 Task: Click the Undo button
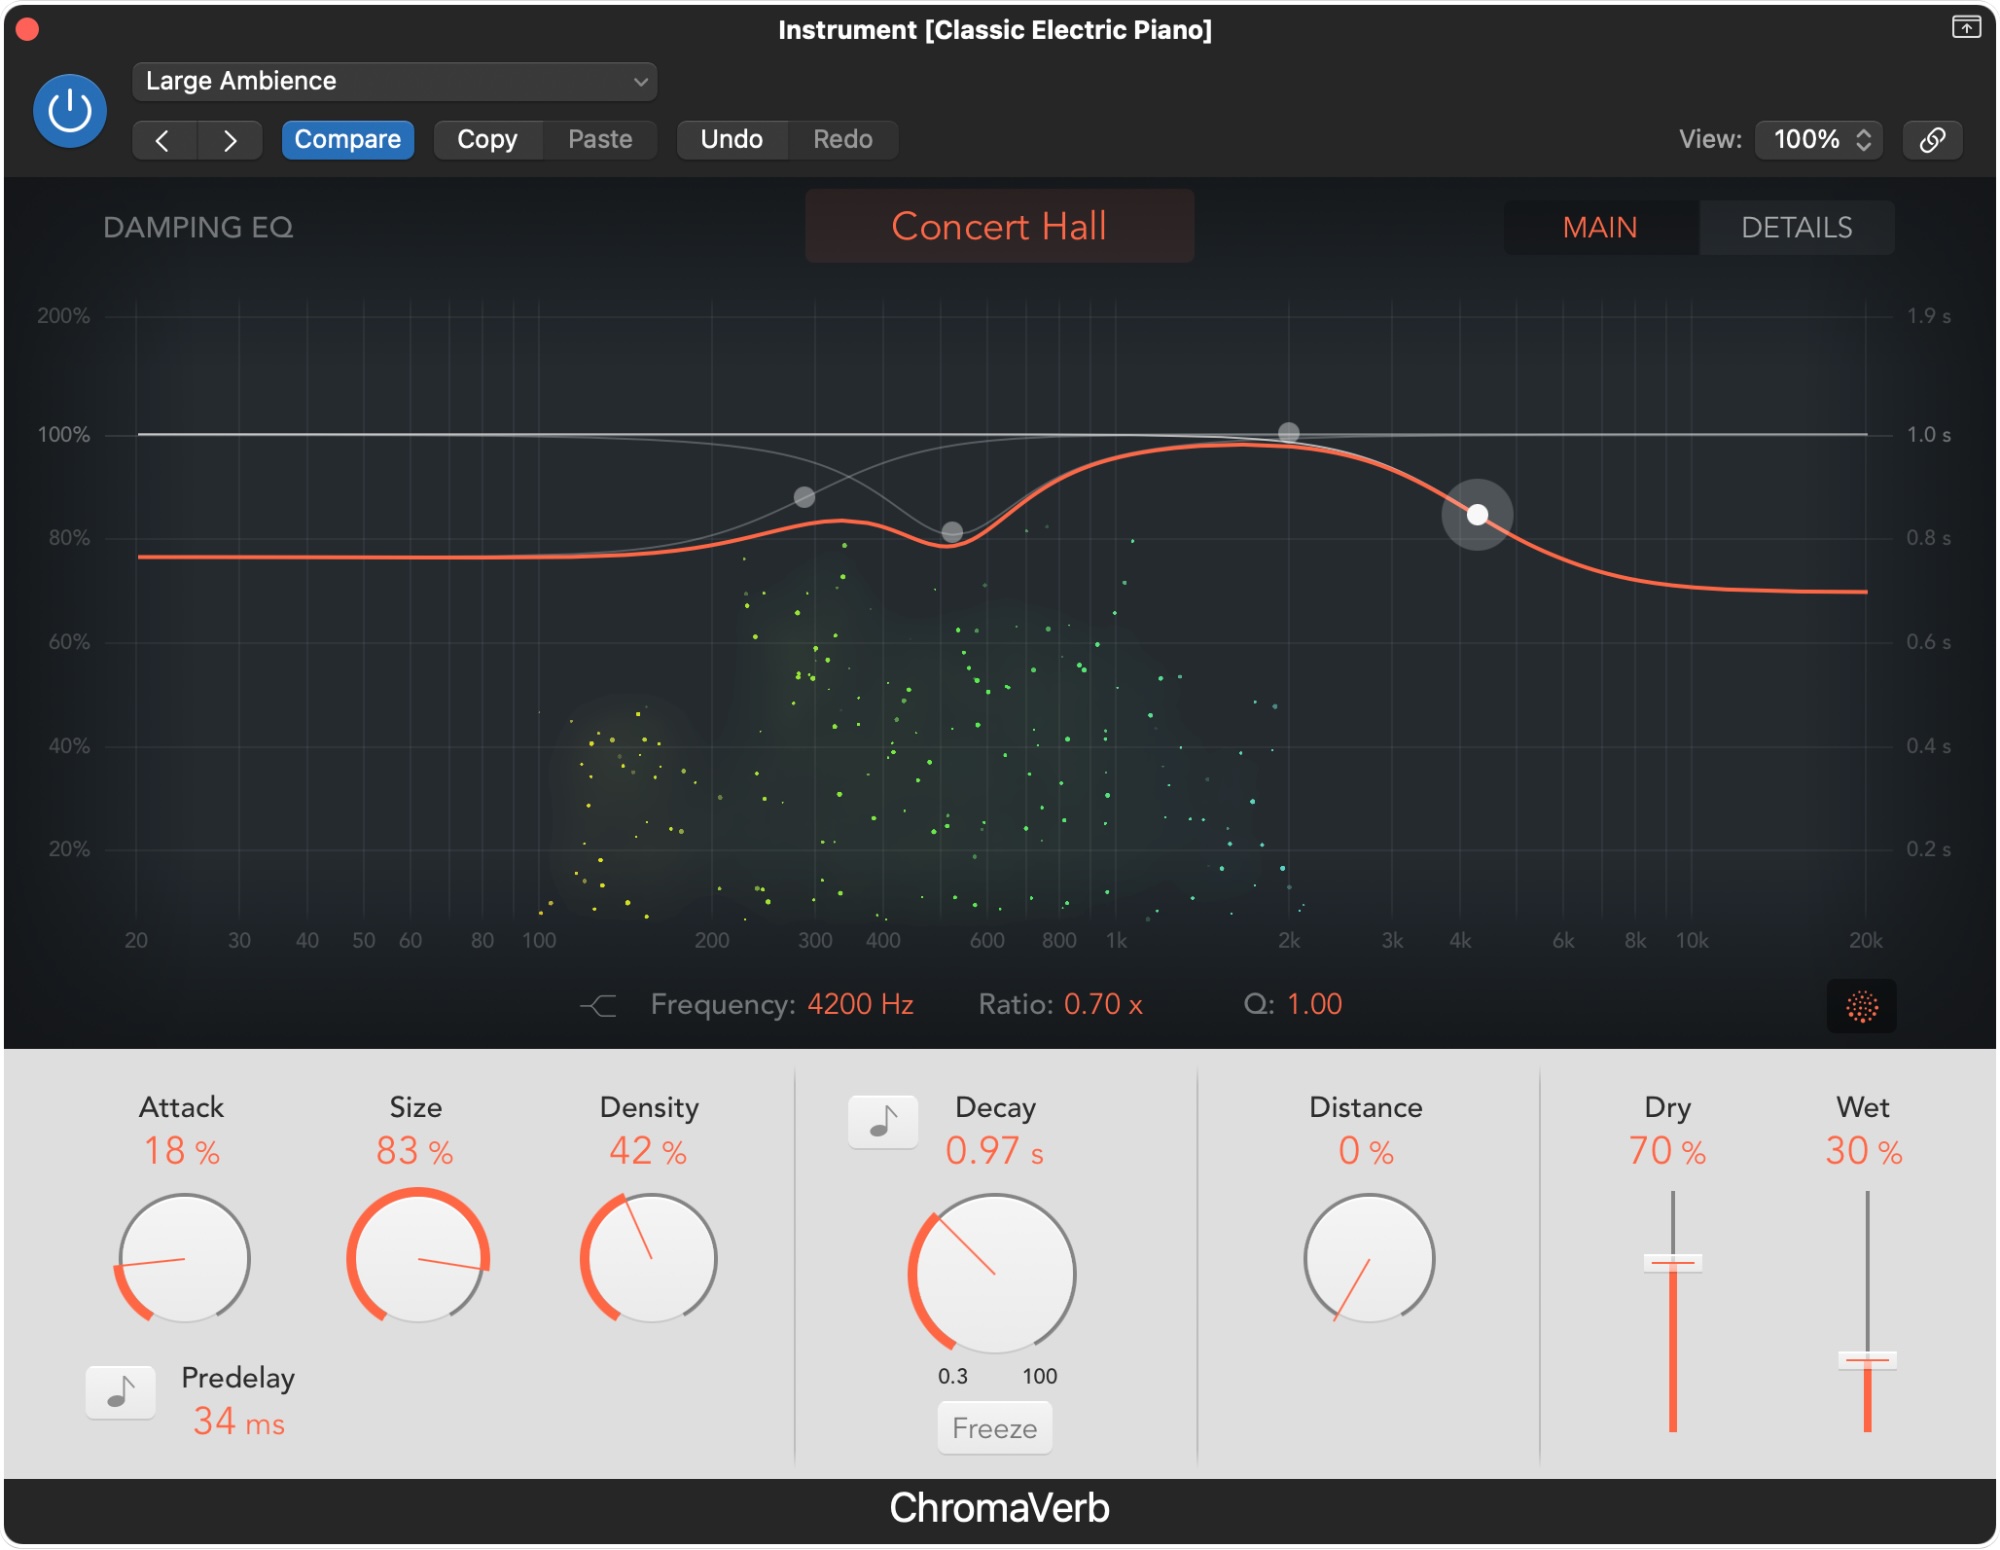[x=732, y=140]
